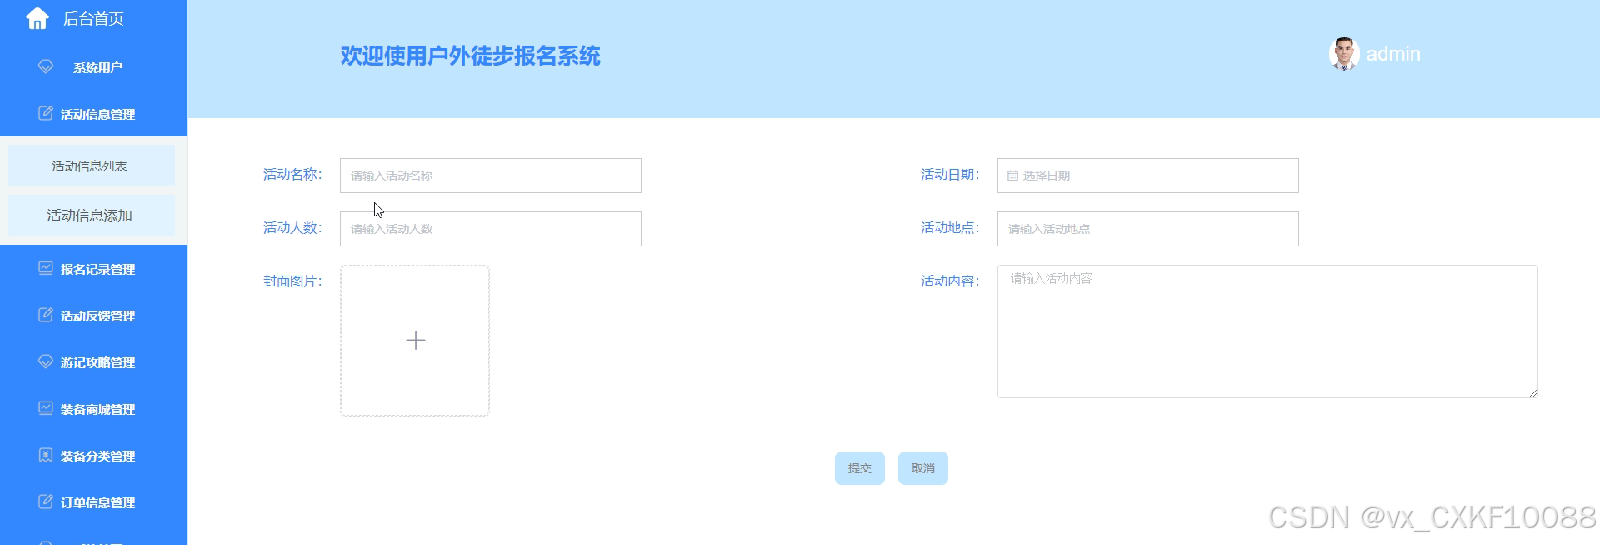Open 后台首页 in the sidebar
Image resolution: width=1600 pixels, height=545 pixels.
tap(93, 18)
